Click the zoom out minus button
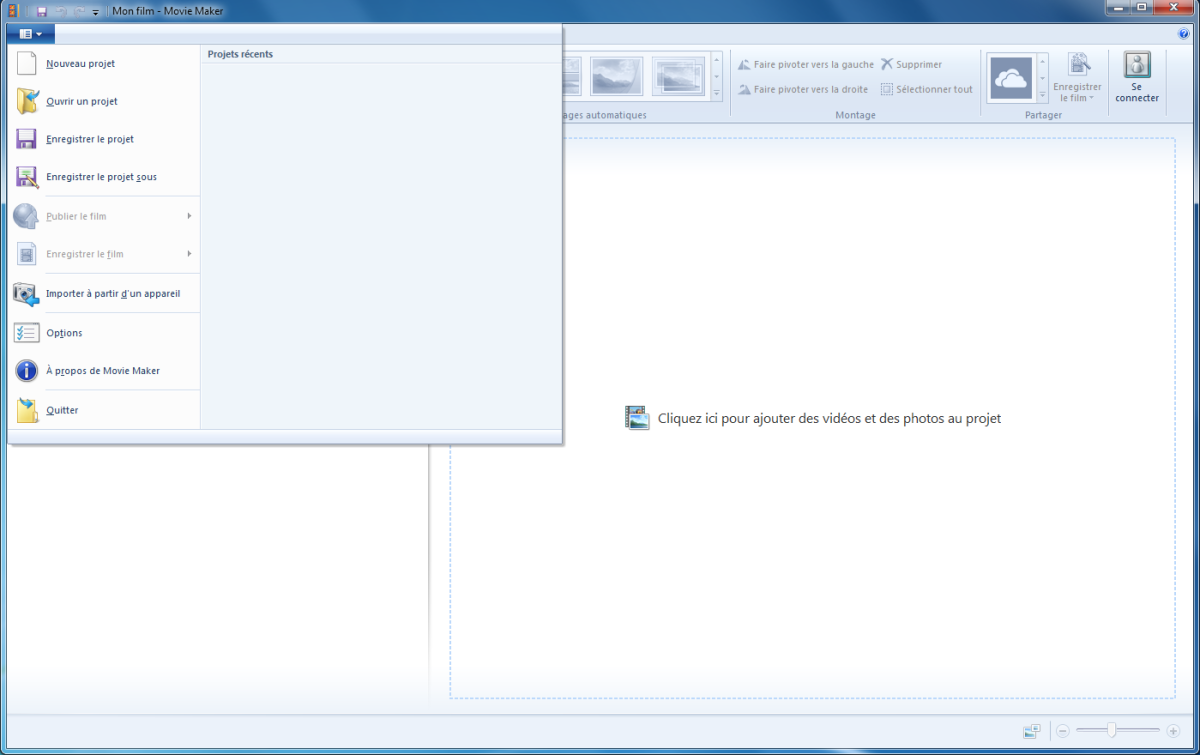 tap(1063, 731)
